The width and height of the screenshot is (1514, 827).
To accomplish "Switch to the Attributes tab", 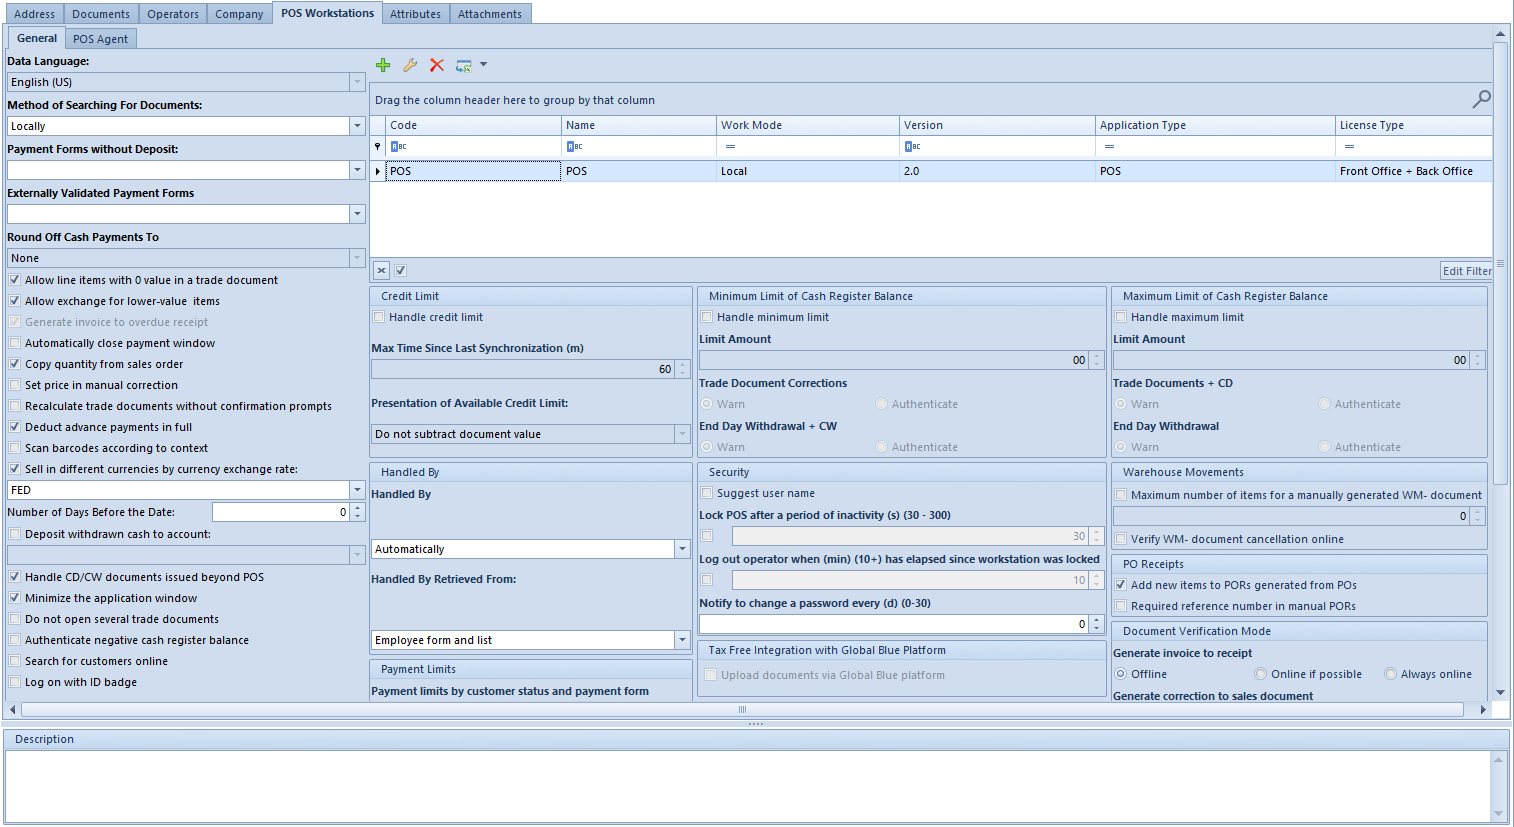I will pyautogui.click(x=415, y=14).
